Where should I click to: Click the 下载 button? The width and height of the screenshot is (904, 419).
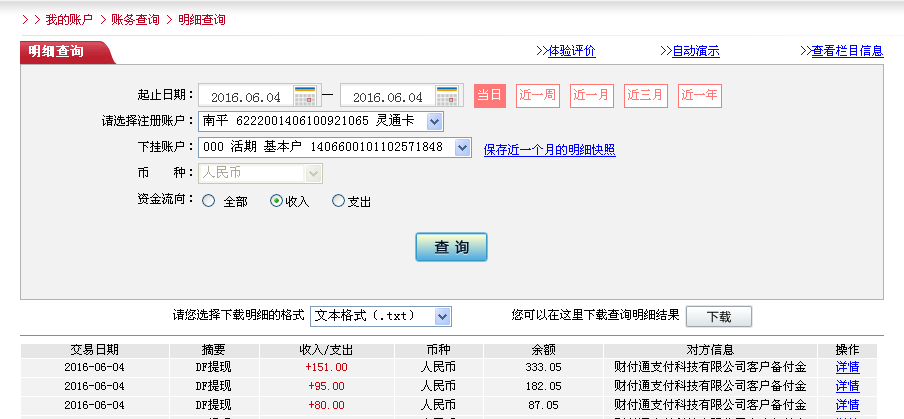click(x=719, y=316)
